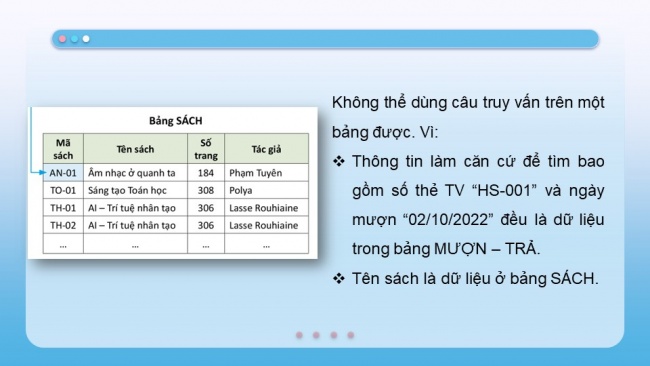Viewport: 650px width, 366px height.
Task: Click the quoted card number "HS-001"
Action: tap(504, 190)
